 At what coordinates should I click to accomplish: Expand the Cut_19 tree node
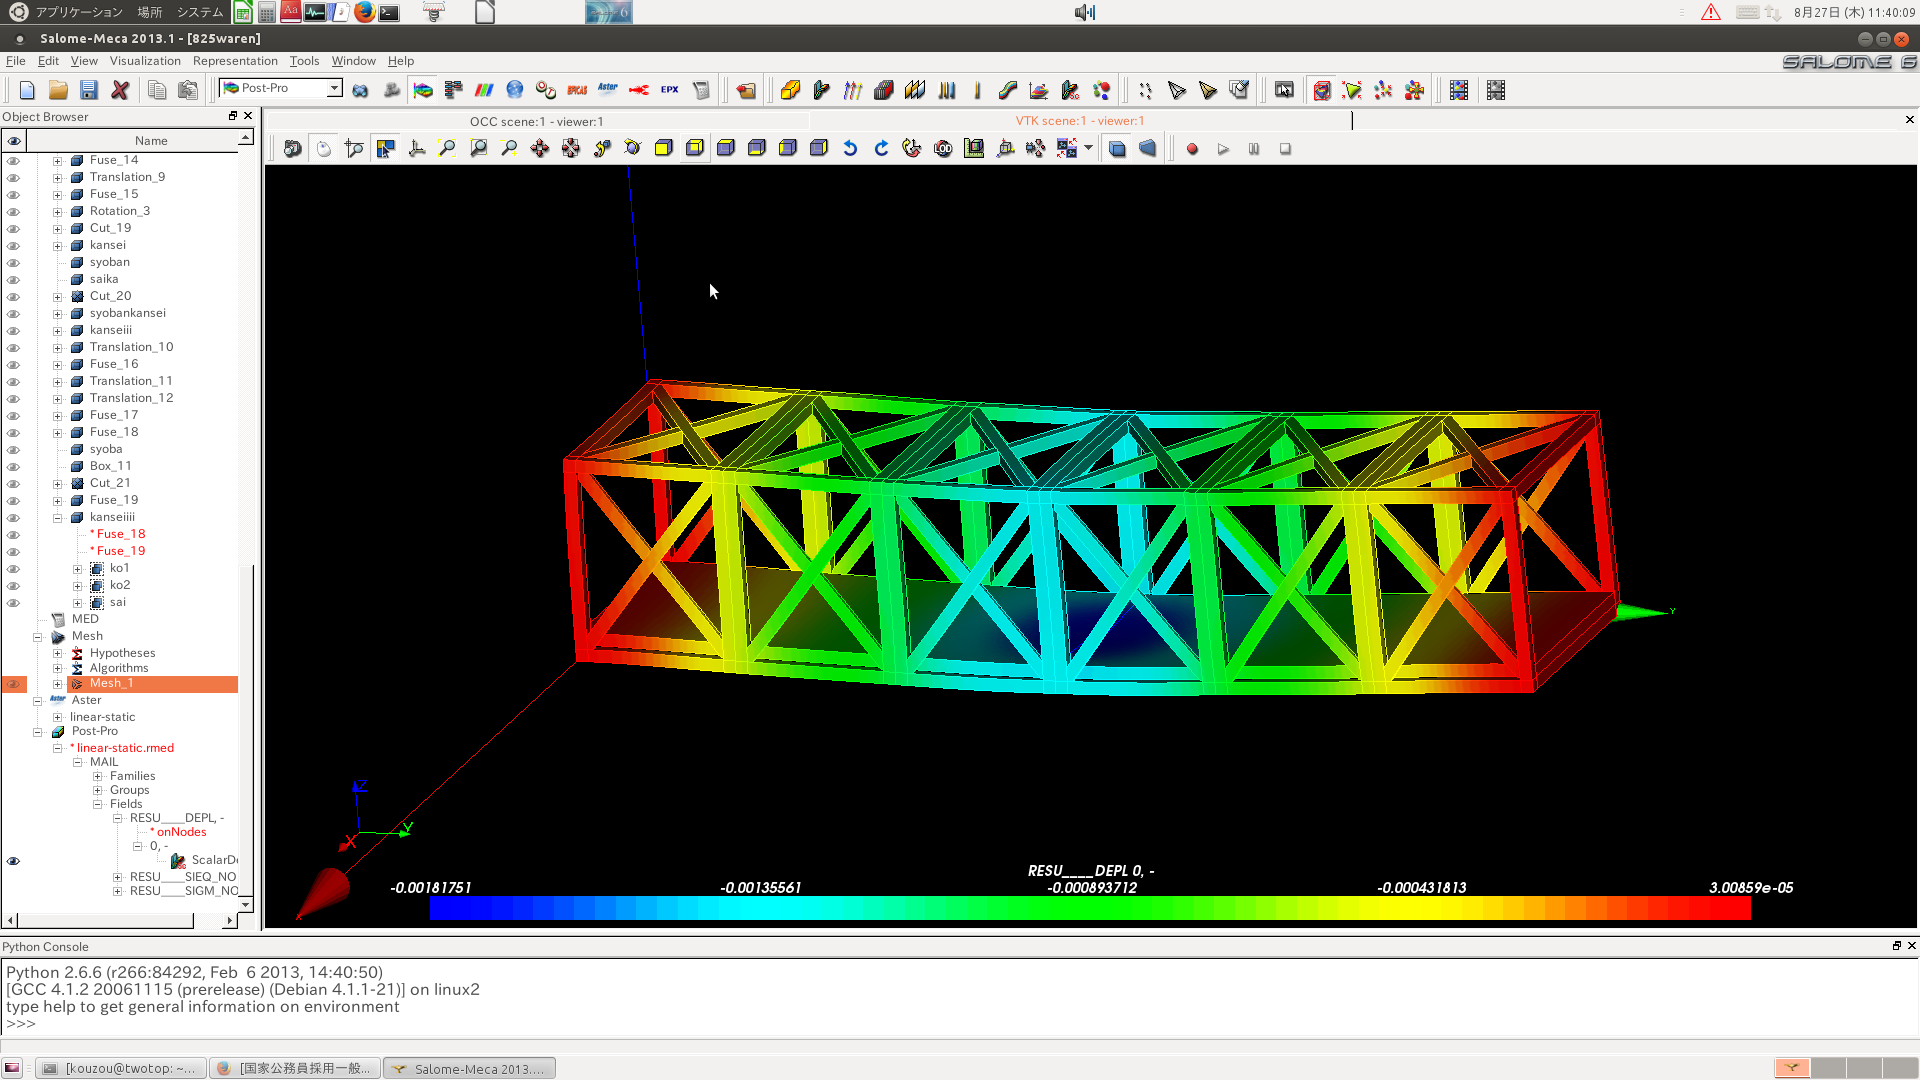pos(57,229)
